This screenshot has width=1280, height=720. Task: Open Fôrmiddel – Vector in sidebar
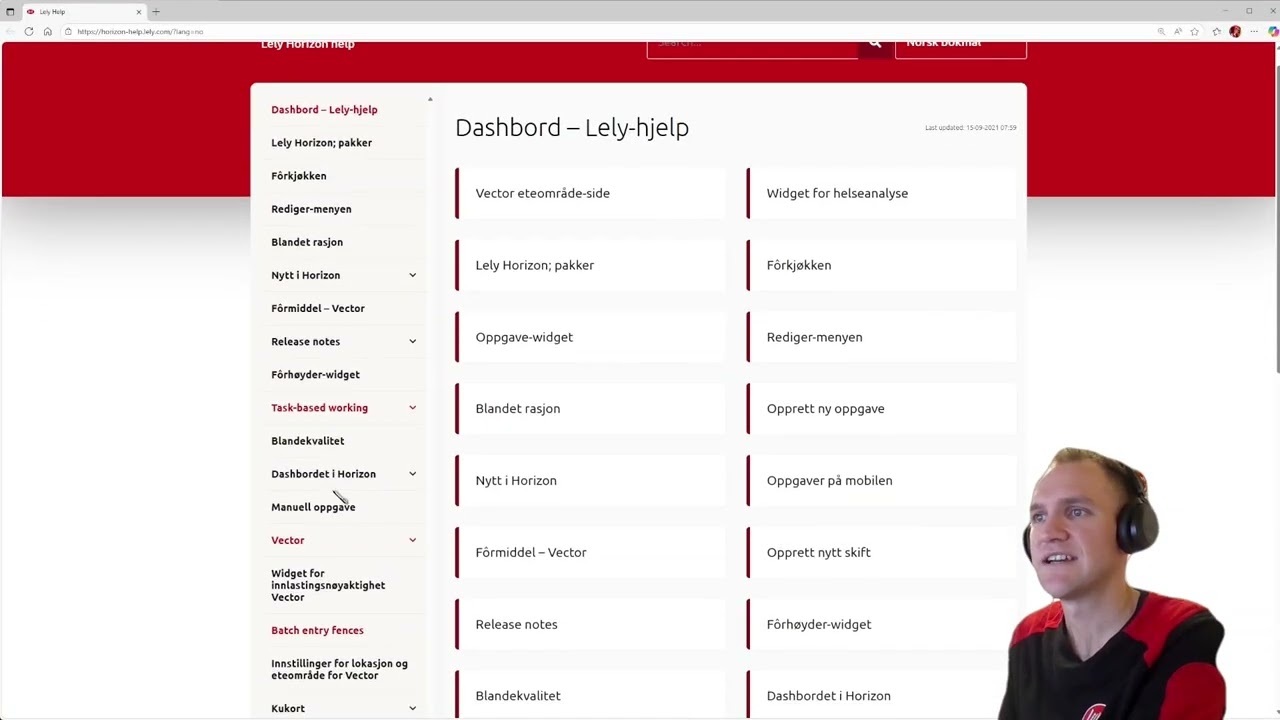tap(317, 308)
